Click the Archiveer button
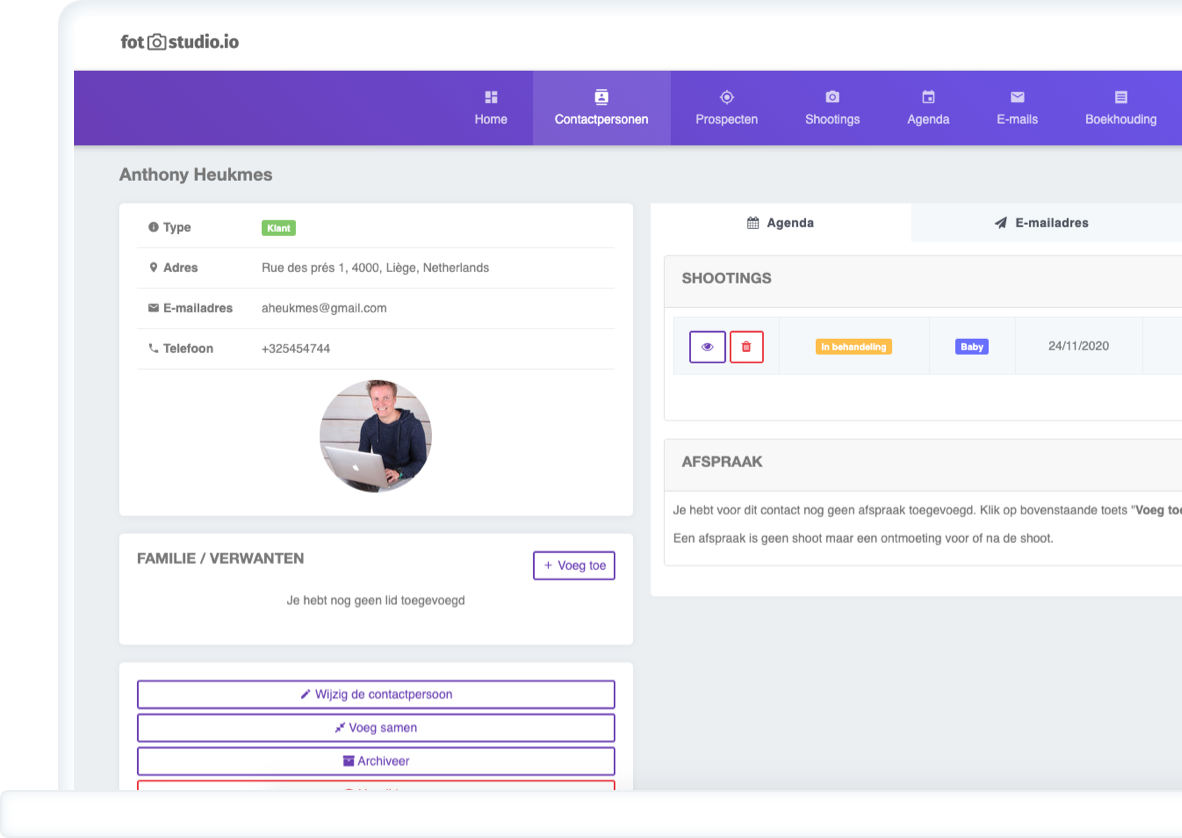1182x838 pixels. (x=376, y=761)
